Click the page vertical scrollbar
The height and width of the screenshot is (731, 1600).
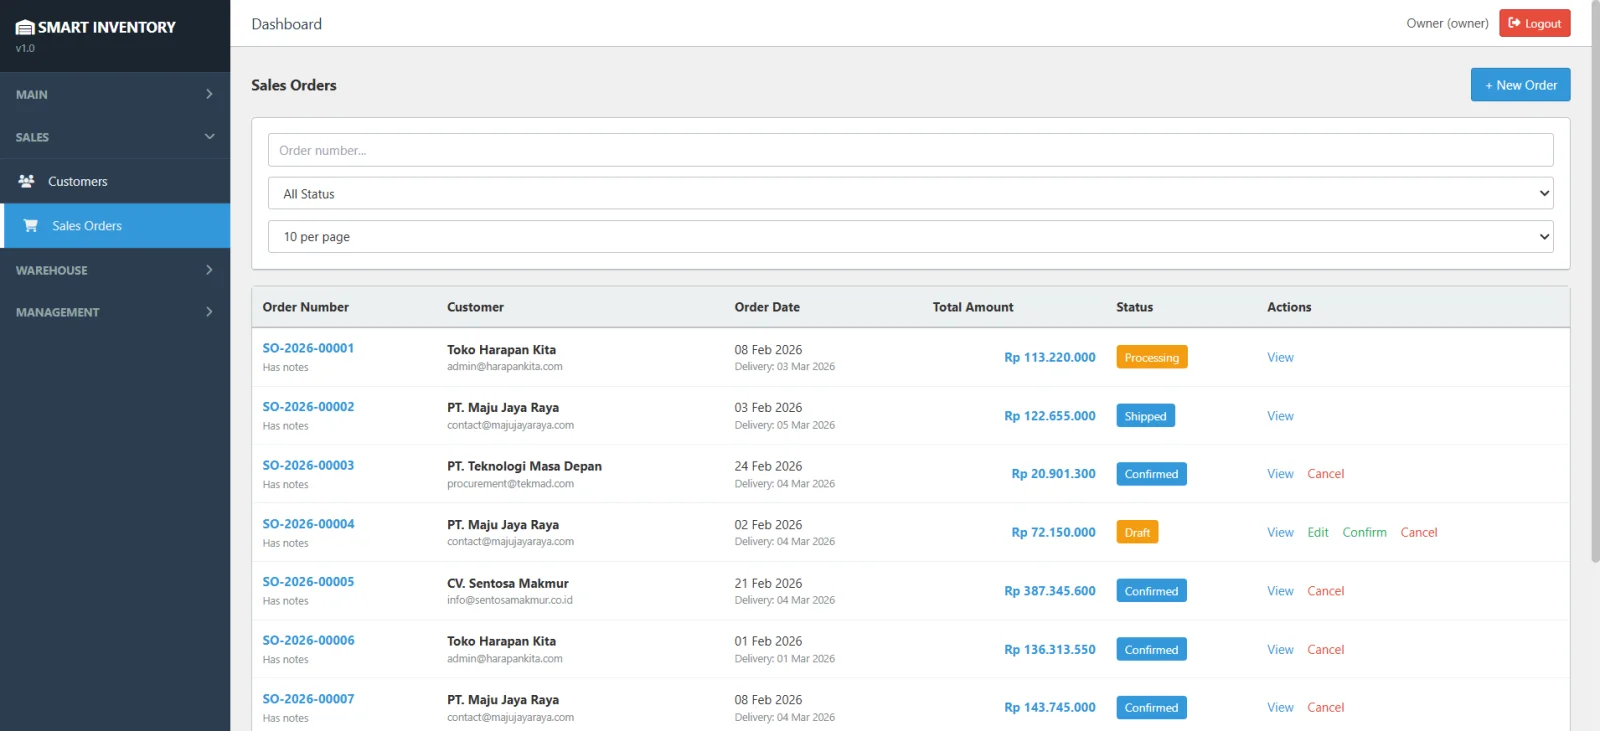(1594, 300)
